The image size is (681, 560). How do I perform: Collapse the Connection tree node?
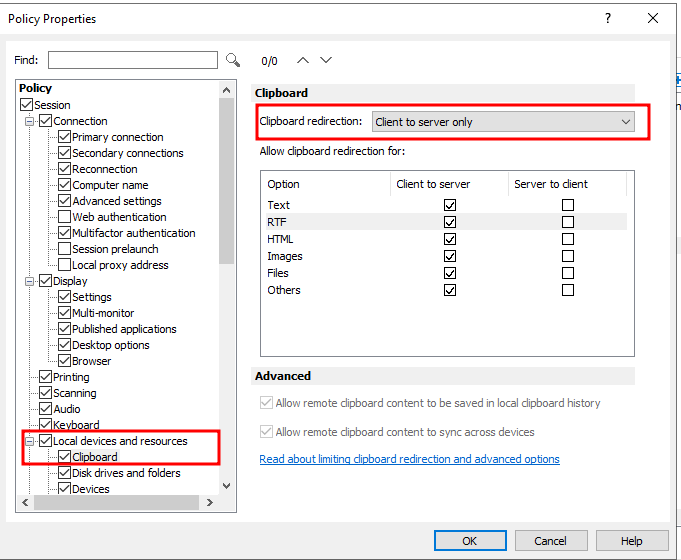click(x=31, y=121)
